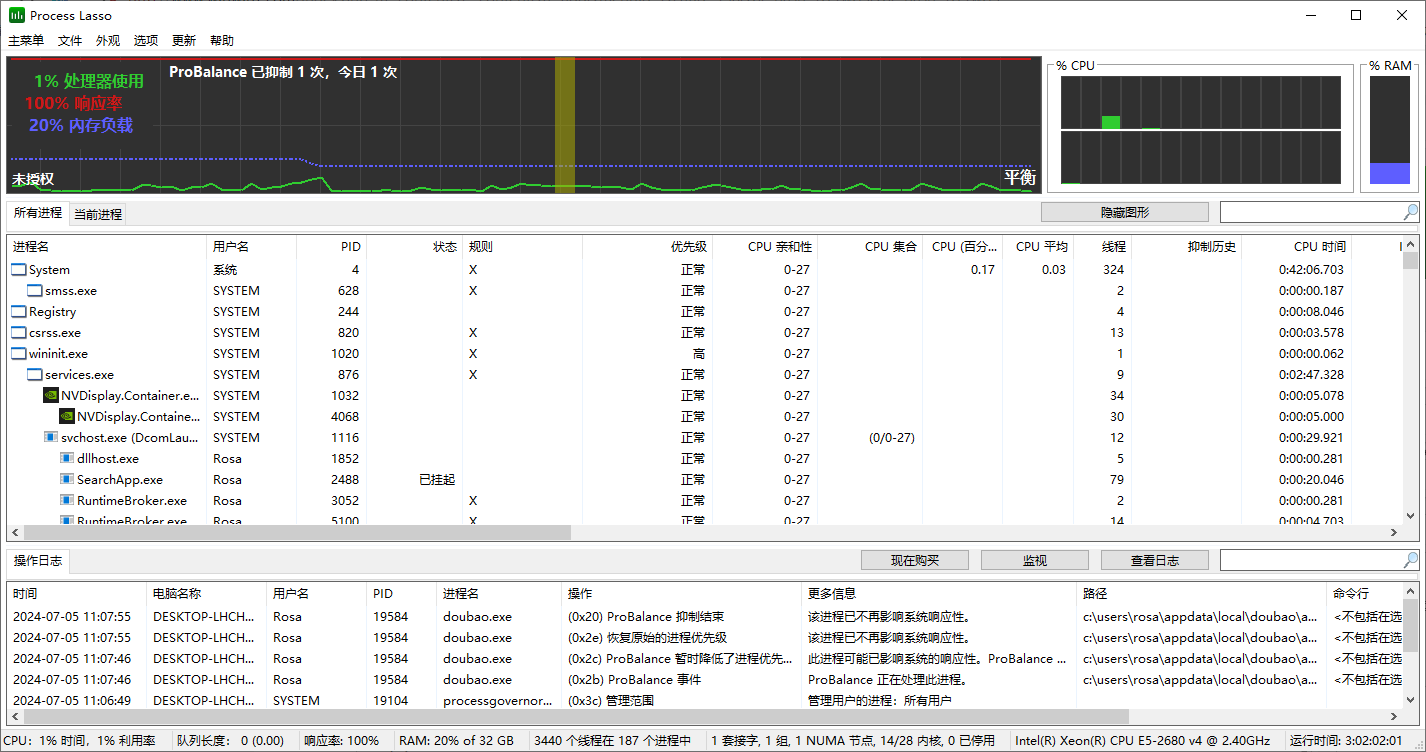Click "3440 个线程在 187 个进程中" in status bar
This screenshot has width=1426, height=752.
tap(613, 741)
